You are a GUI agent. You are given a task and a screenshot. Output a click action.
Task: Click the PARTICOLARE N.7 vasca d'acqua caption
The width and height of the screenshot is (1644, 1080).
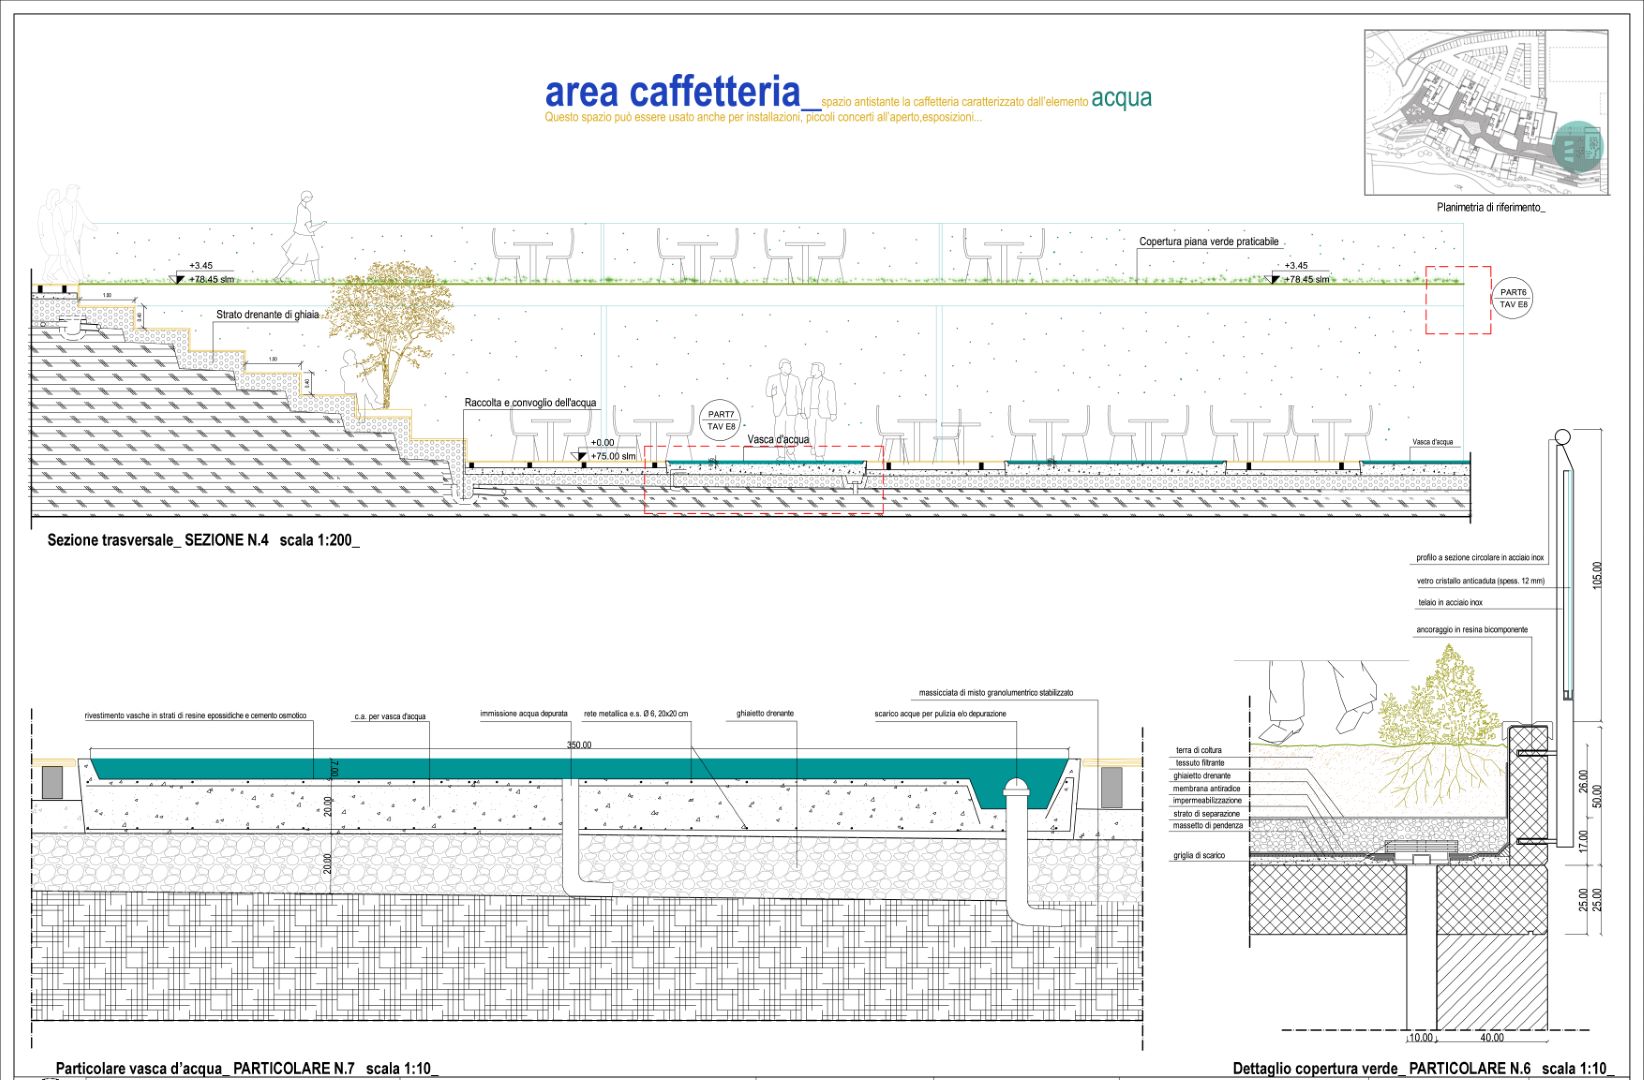(x=246, y=1068)
